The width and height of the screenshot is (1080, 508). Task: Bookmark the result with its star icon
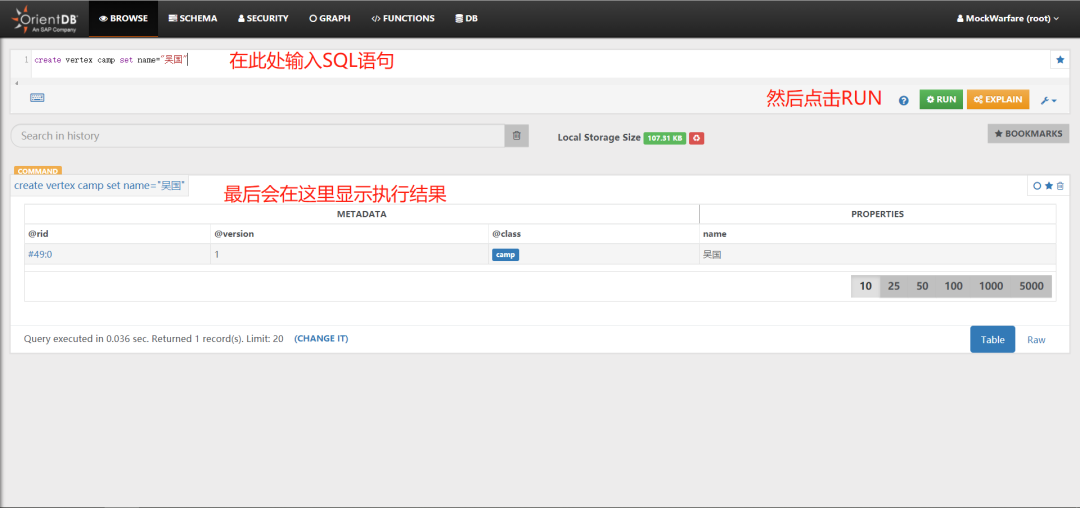[x=1049, y=186]
